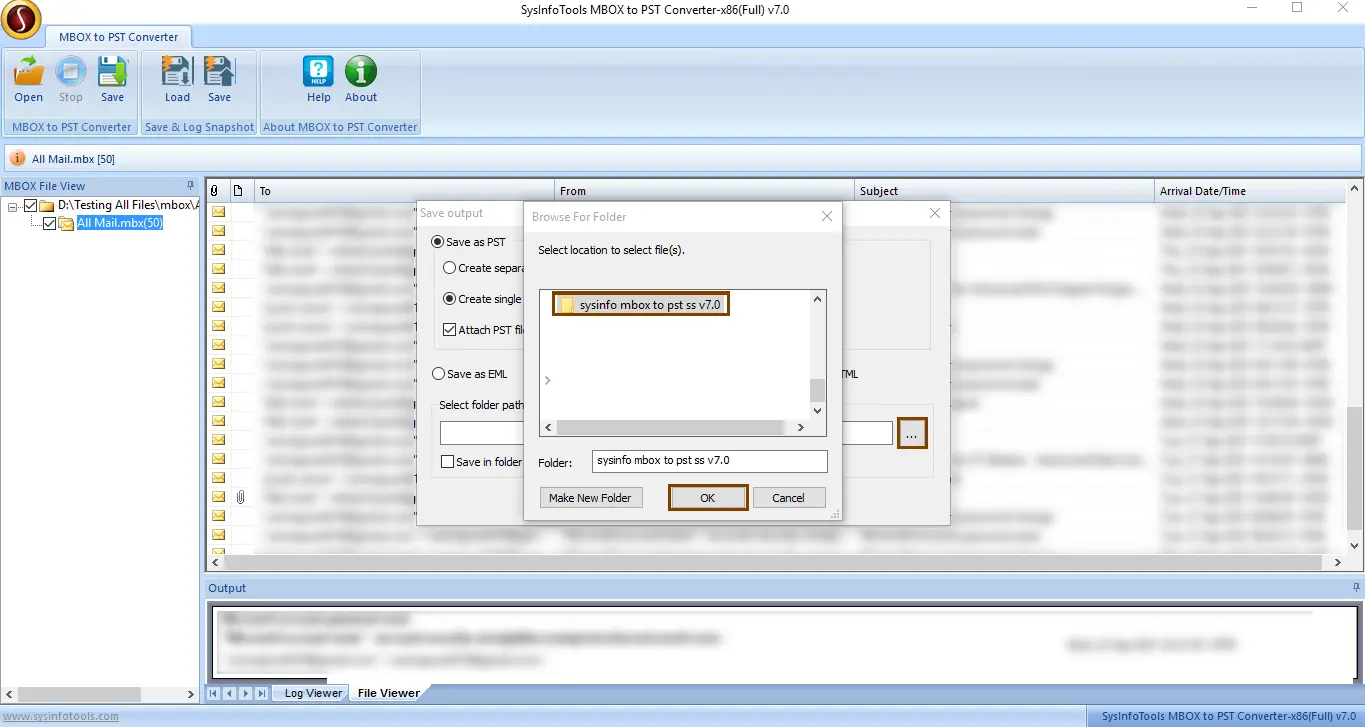Click the left arrow of the email list horizontal scrollbar

click(x=214, y=564)
